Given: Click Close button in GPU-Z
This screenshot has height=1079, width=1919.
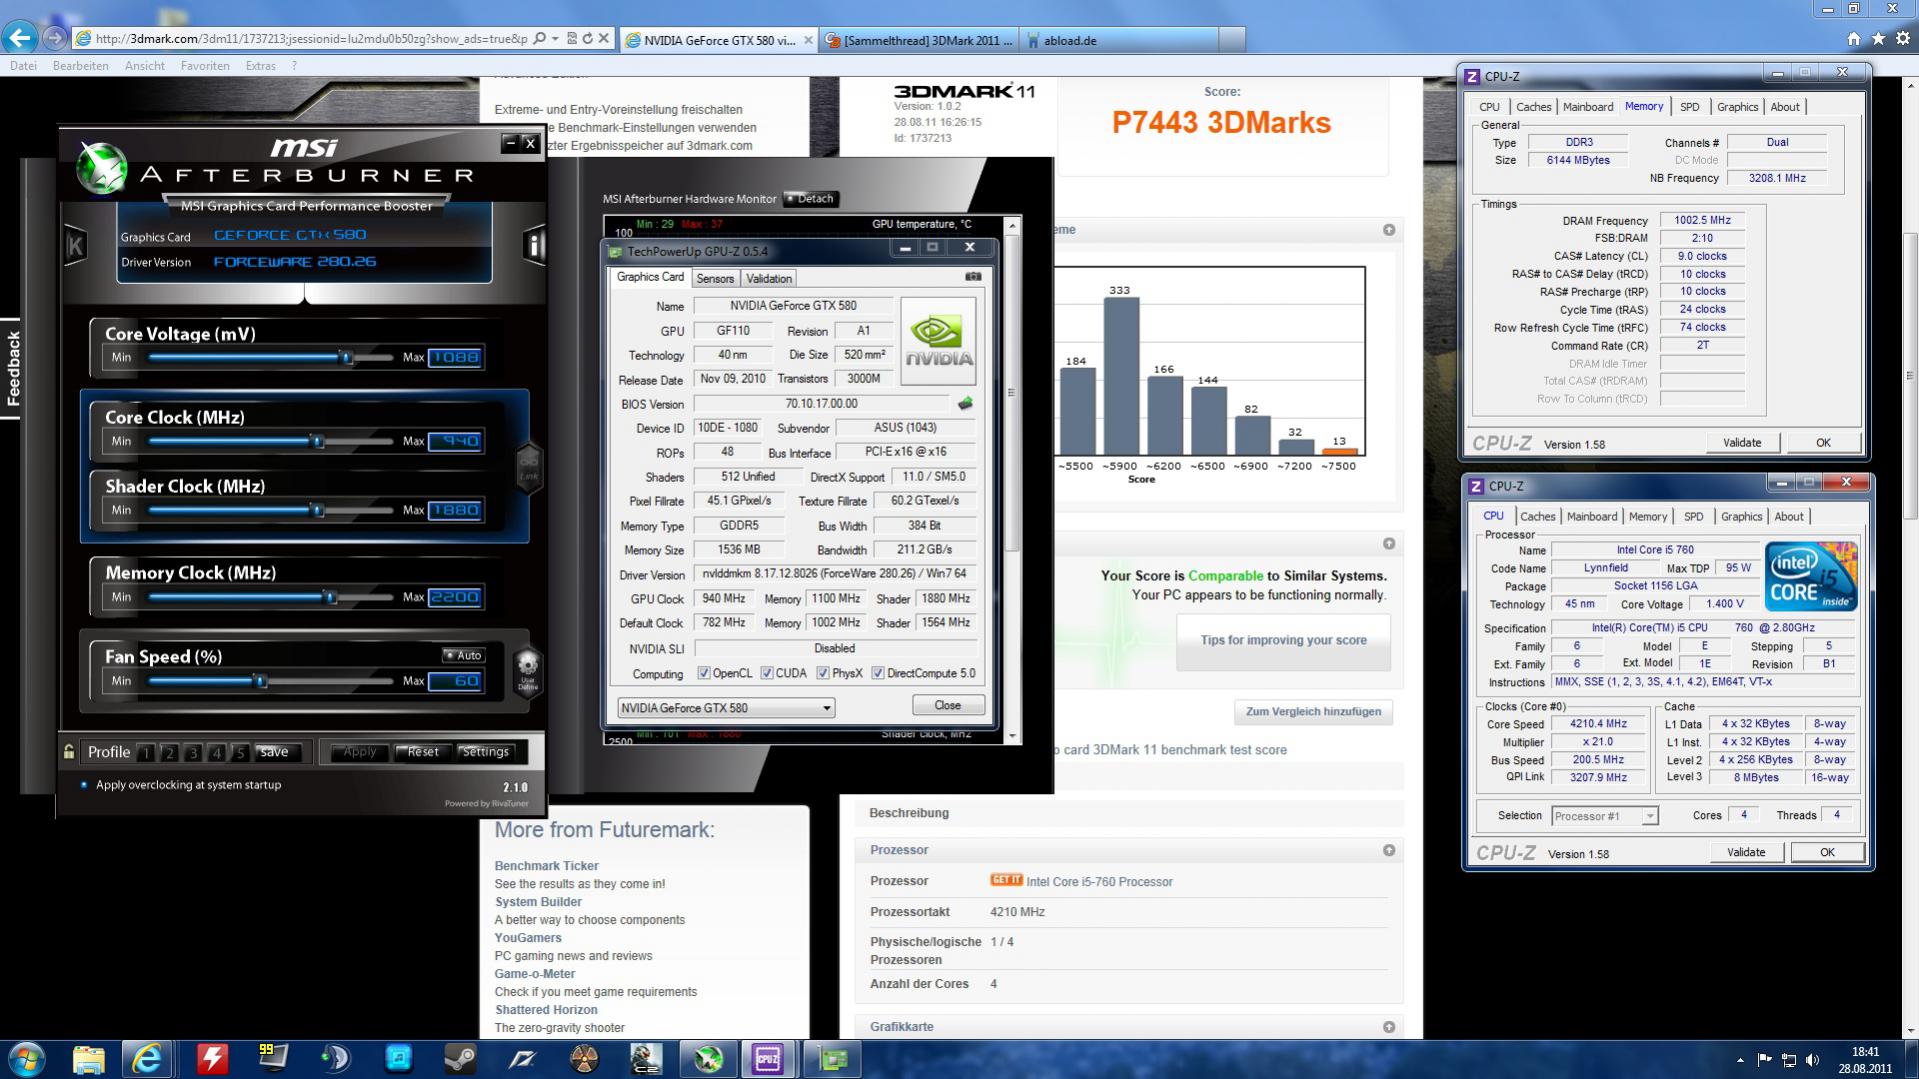Looking at the screenshot, I should [948, 705].
